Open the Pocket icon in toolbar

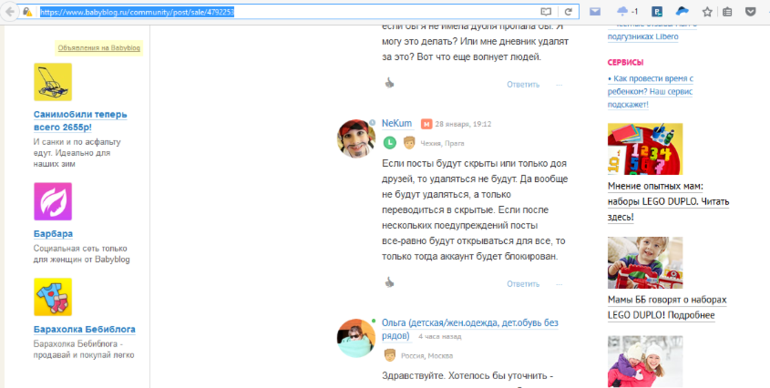click(x=750, y=11)
